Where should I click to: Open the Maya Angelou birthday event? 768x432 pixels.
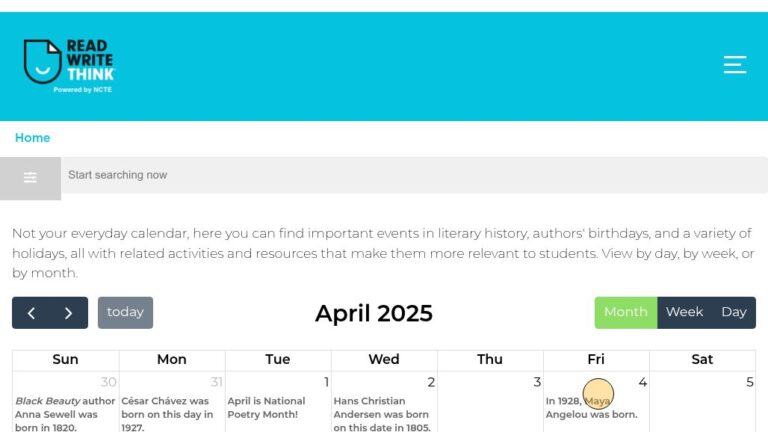[591, 408]
